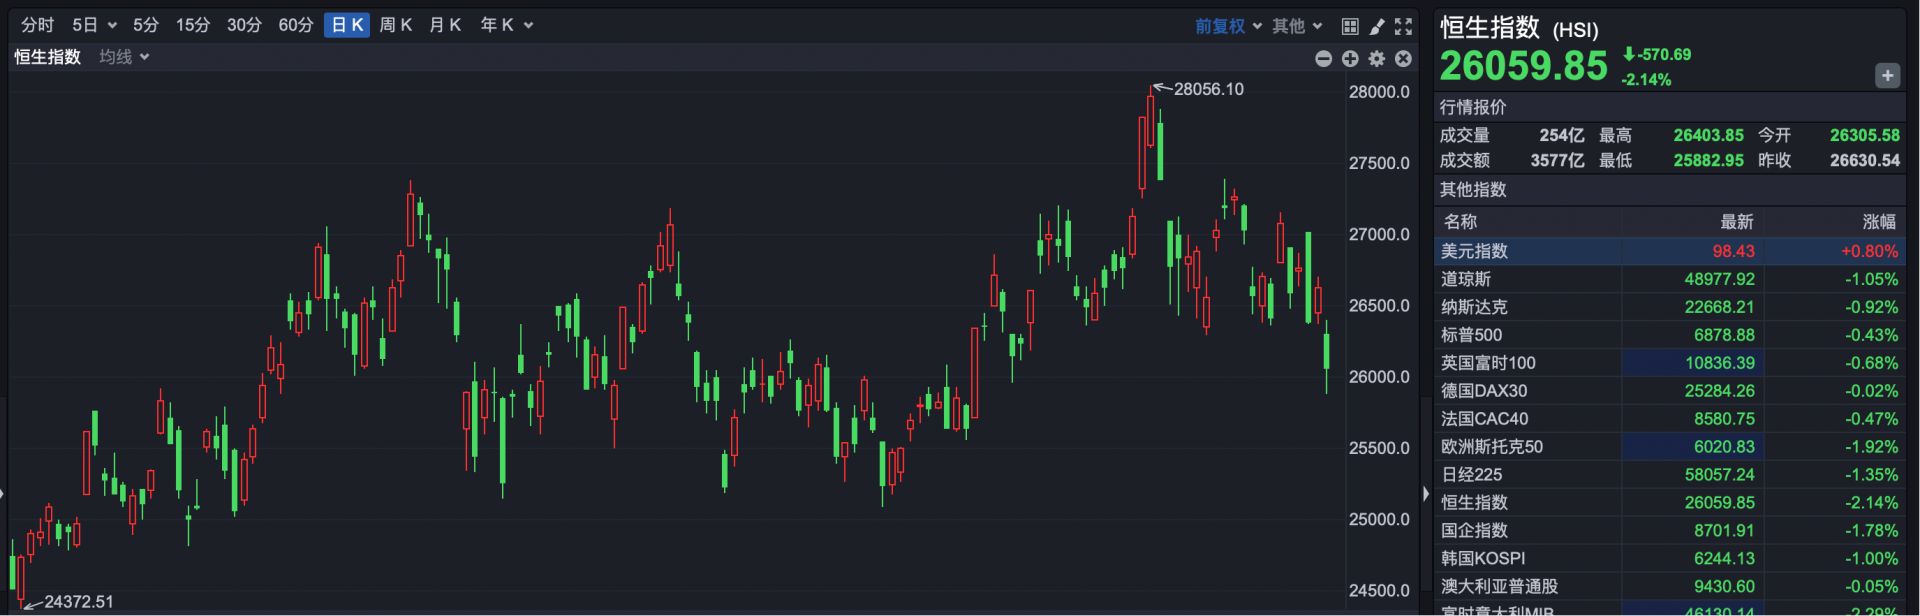Select the 月K monthly chart
The image size is (1920, 616).
click(445, 25)
